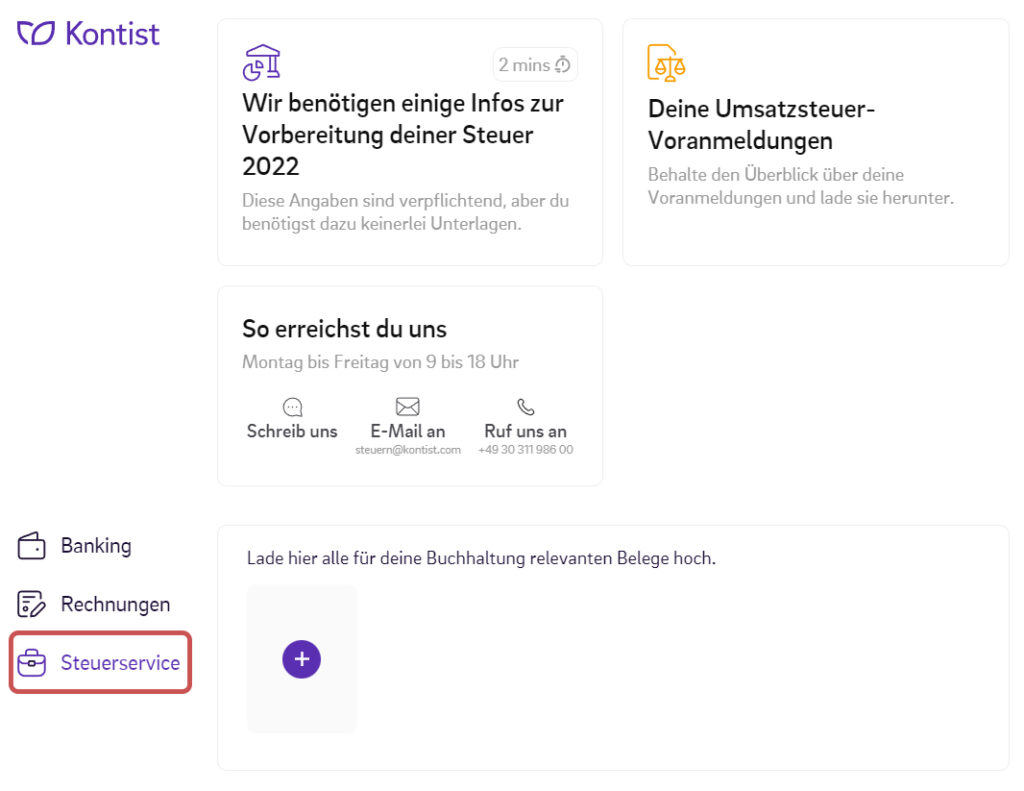Screen dimensions: 1024x791
Task: Click the Kontist logo
Action: 87,34
